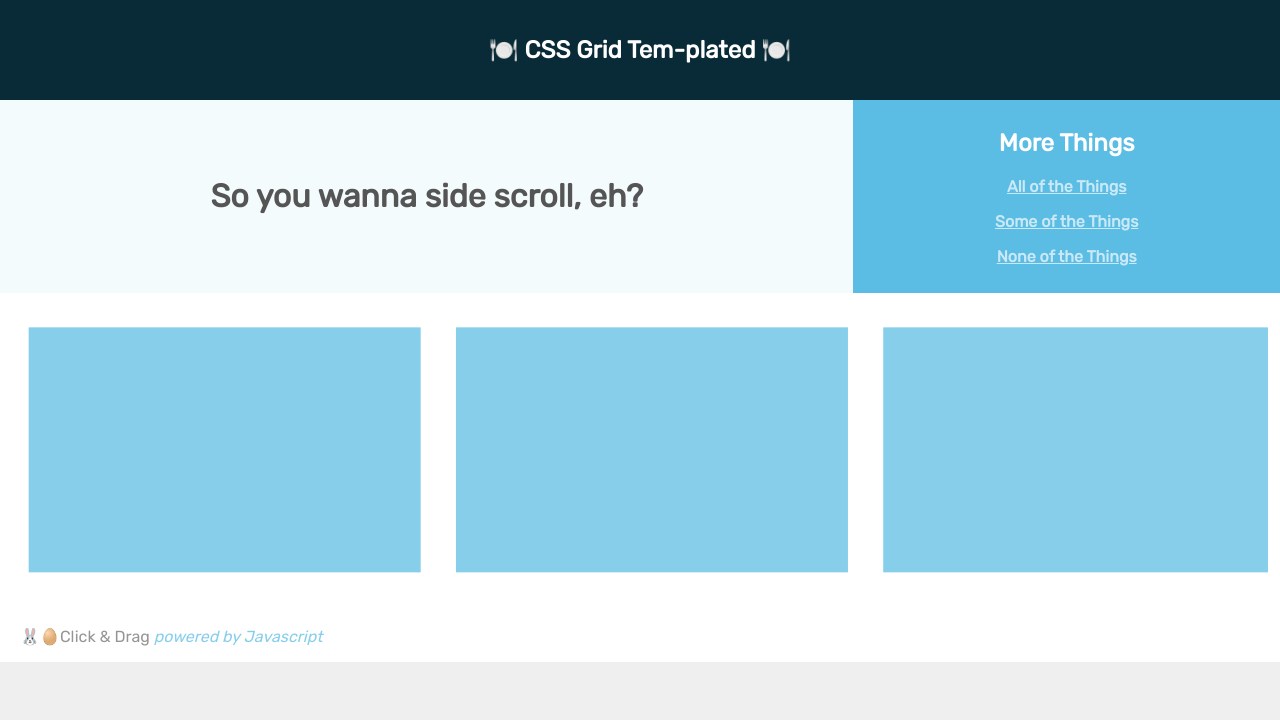Click the "So you wanna side scroll, eh?" heading
The image size is (1280, 720).
click(427, 196)
